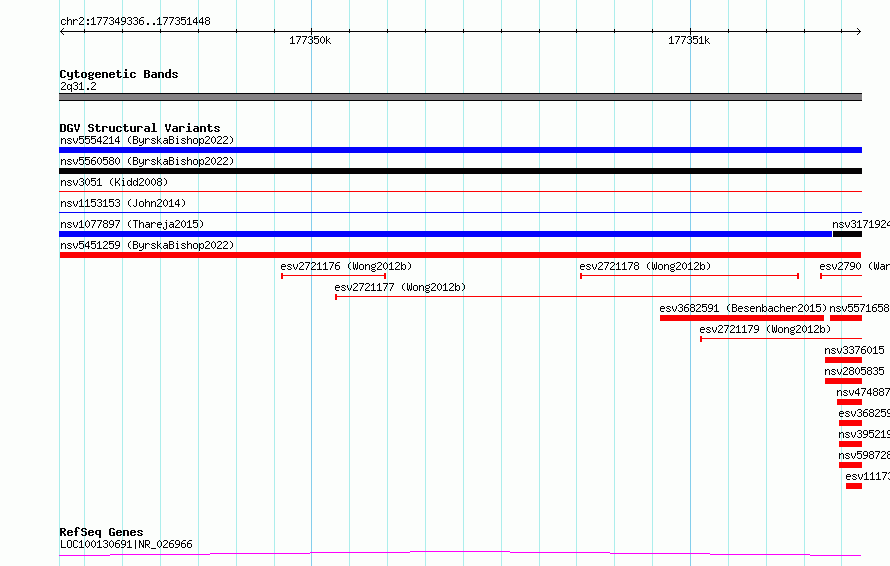This screenshot has height=566, width=890.
Task: Click the nsv1077897 (Thareja2015) label
Action: coord(132,224)
